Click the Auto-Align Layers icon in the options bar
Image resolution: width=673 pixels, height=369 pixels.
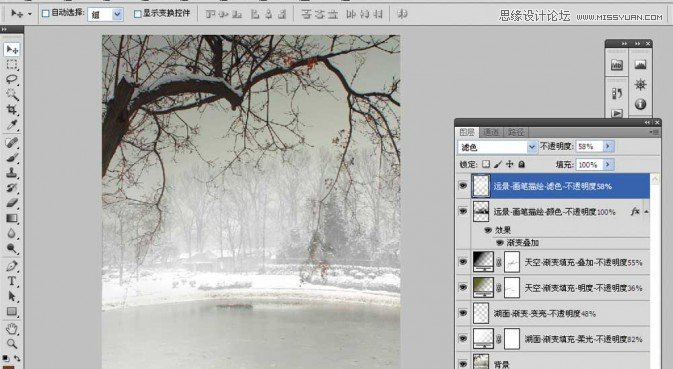pos(402,14)
